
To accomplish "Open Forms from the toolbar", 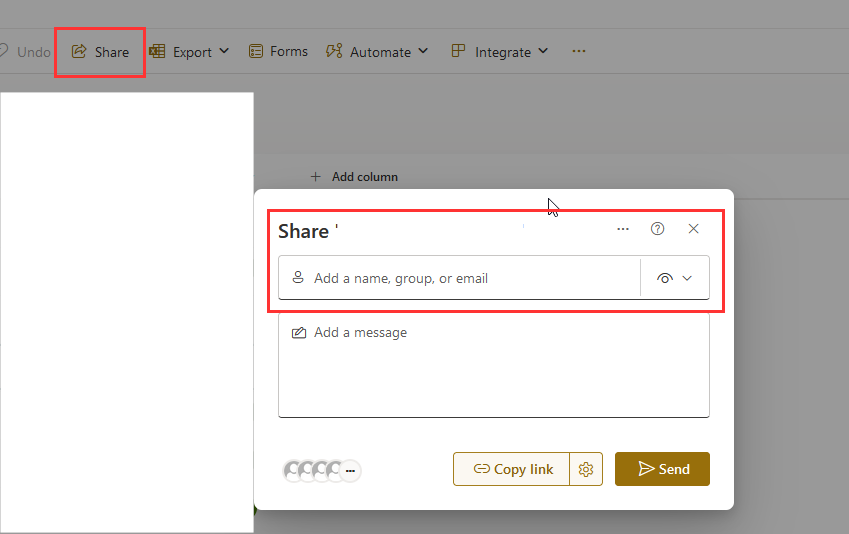I will click(x=278, y=51).
